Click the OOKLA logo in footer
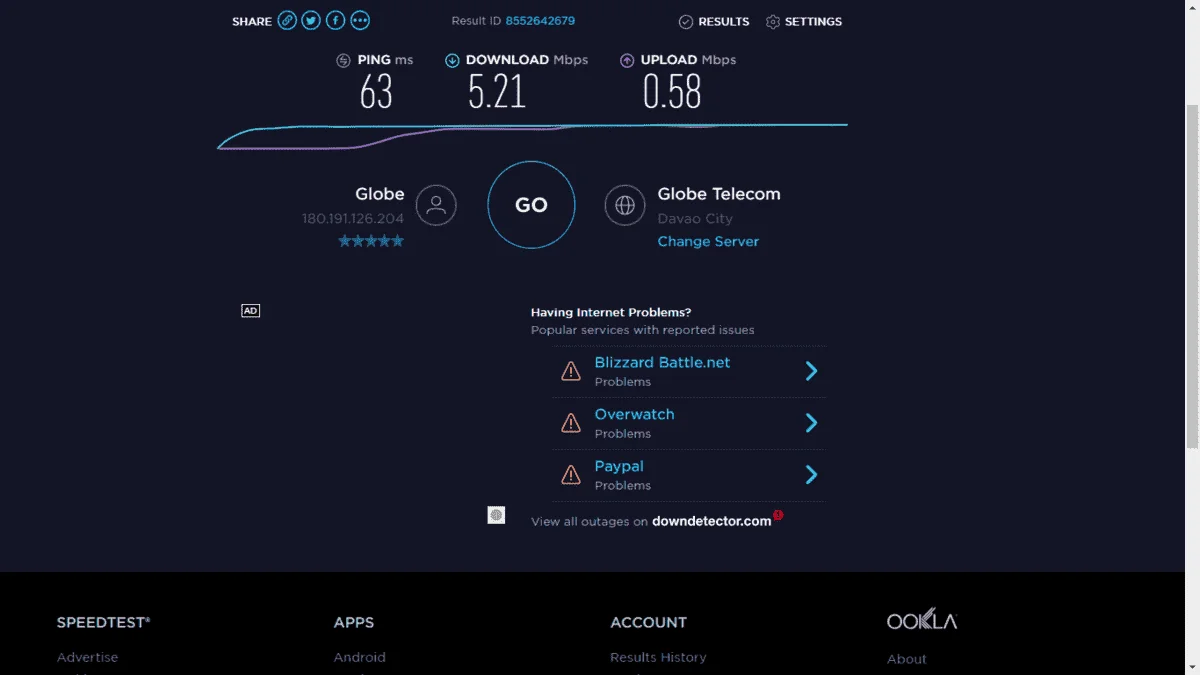 (922, 620)
